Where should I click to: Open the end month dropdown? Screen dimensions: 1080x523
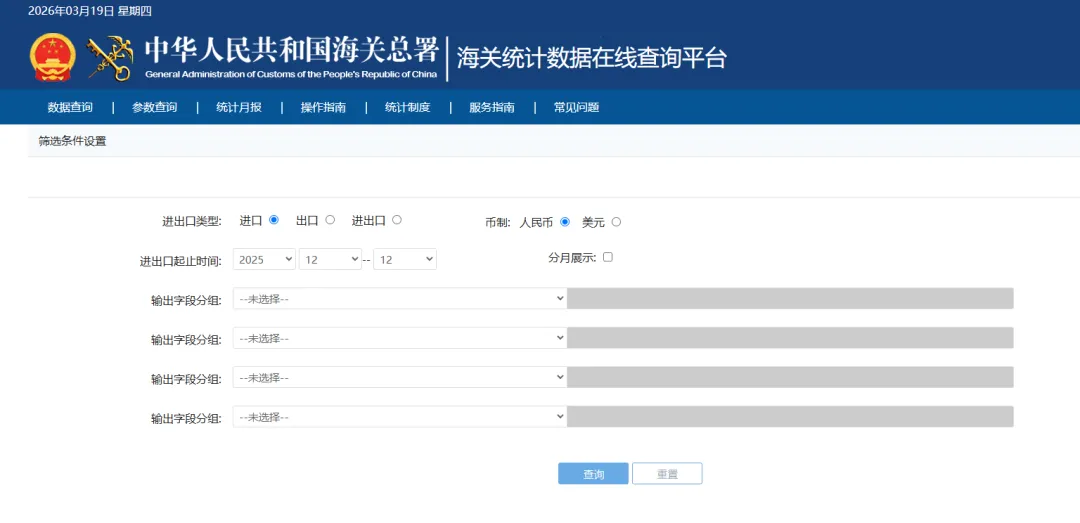(405, 259)
